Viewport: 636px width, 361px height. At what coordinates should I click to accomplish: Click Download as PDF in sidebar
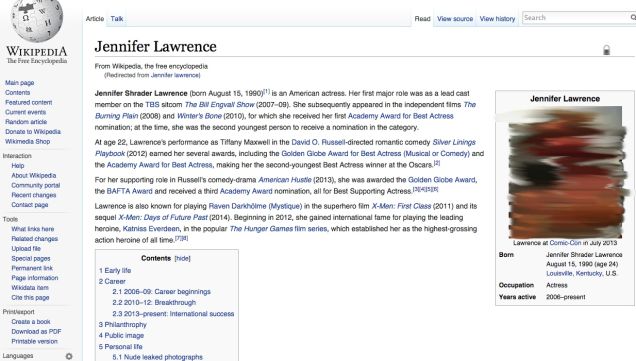[x=36, y=331]
